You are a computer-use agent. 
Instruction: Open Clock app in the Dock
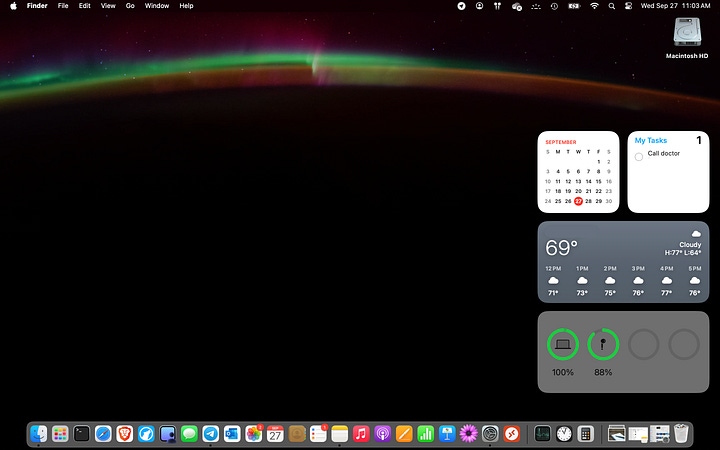coord(564,433)
